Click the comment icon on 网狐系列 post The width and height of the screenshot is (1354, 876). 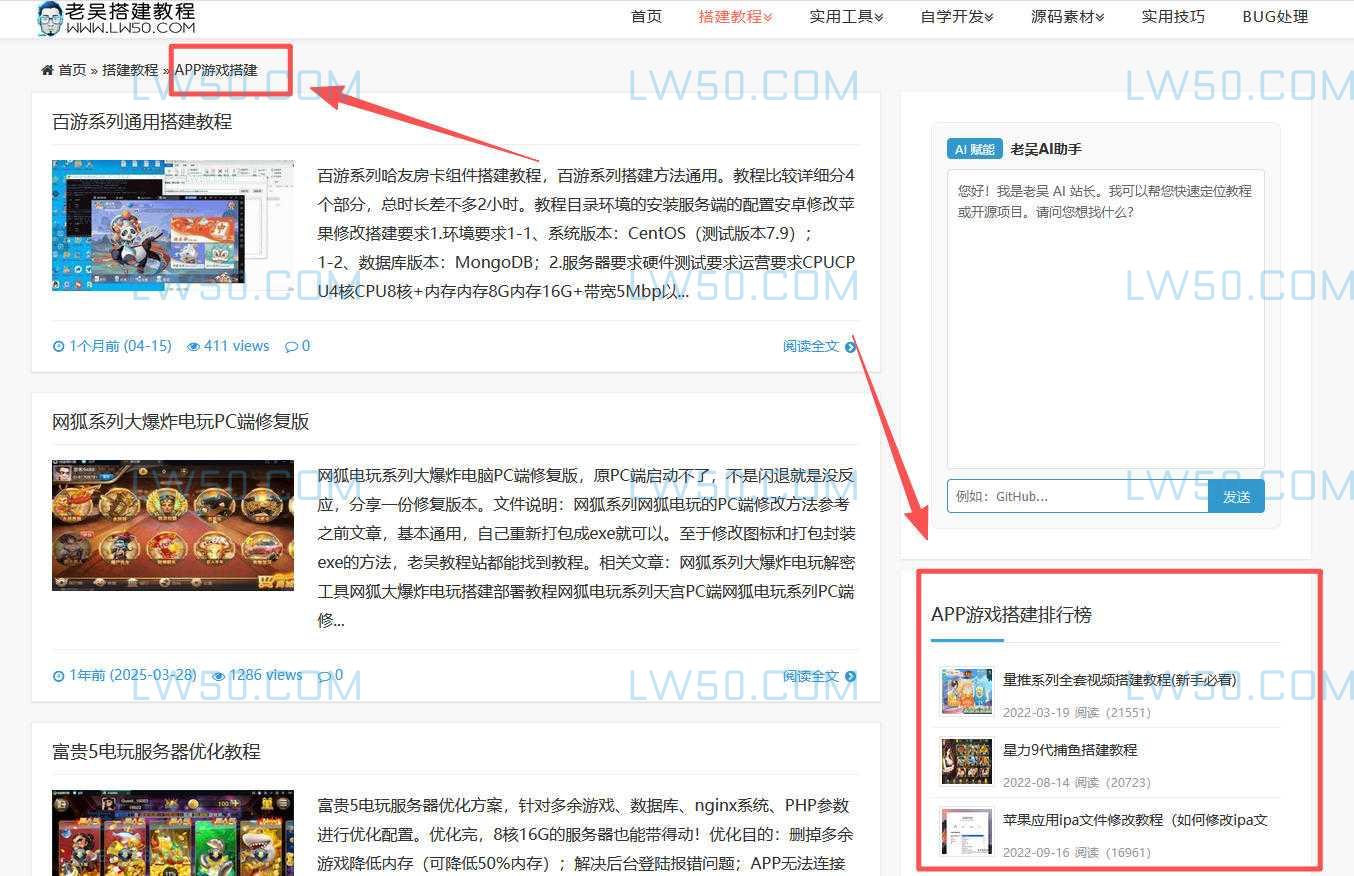[324, 676]
